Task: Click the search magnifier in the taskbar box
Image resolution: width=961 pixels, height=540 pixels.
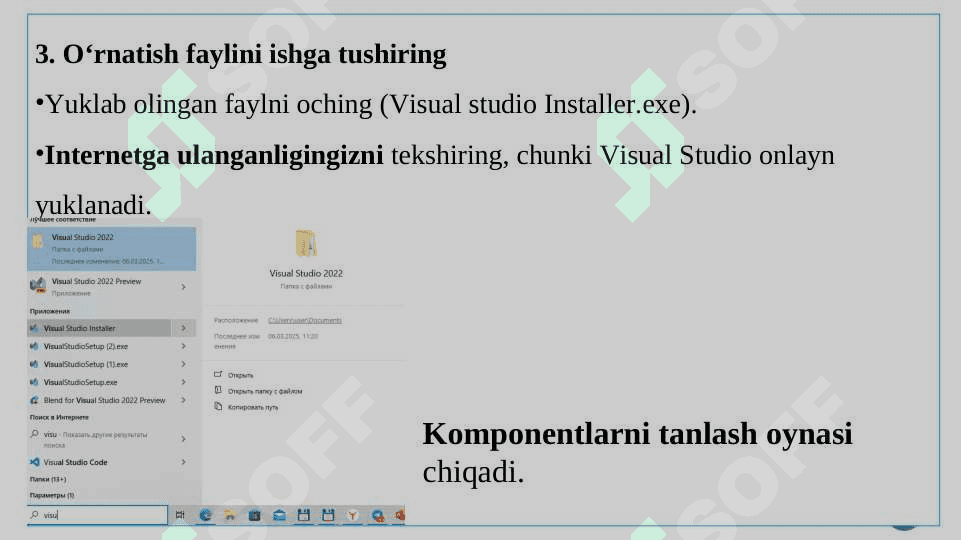Action: coord(35,515)
